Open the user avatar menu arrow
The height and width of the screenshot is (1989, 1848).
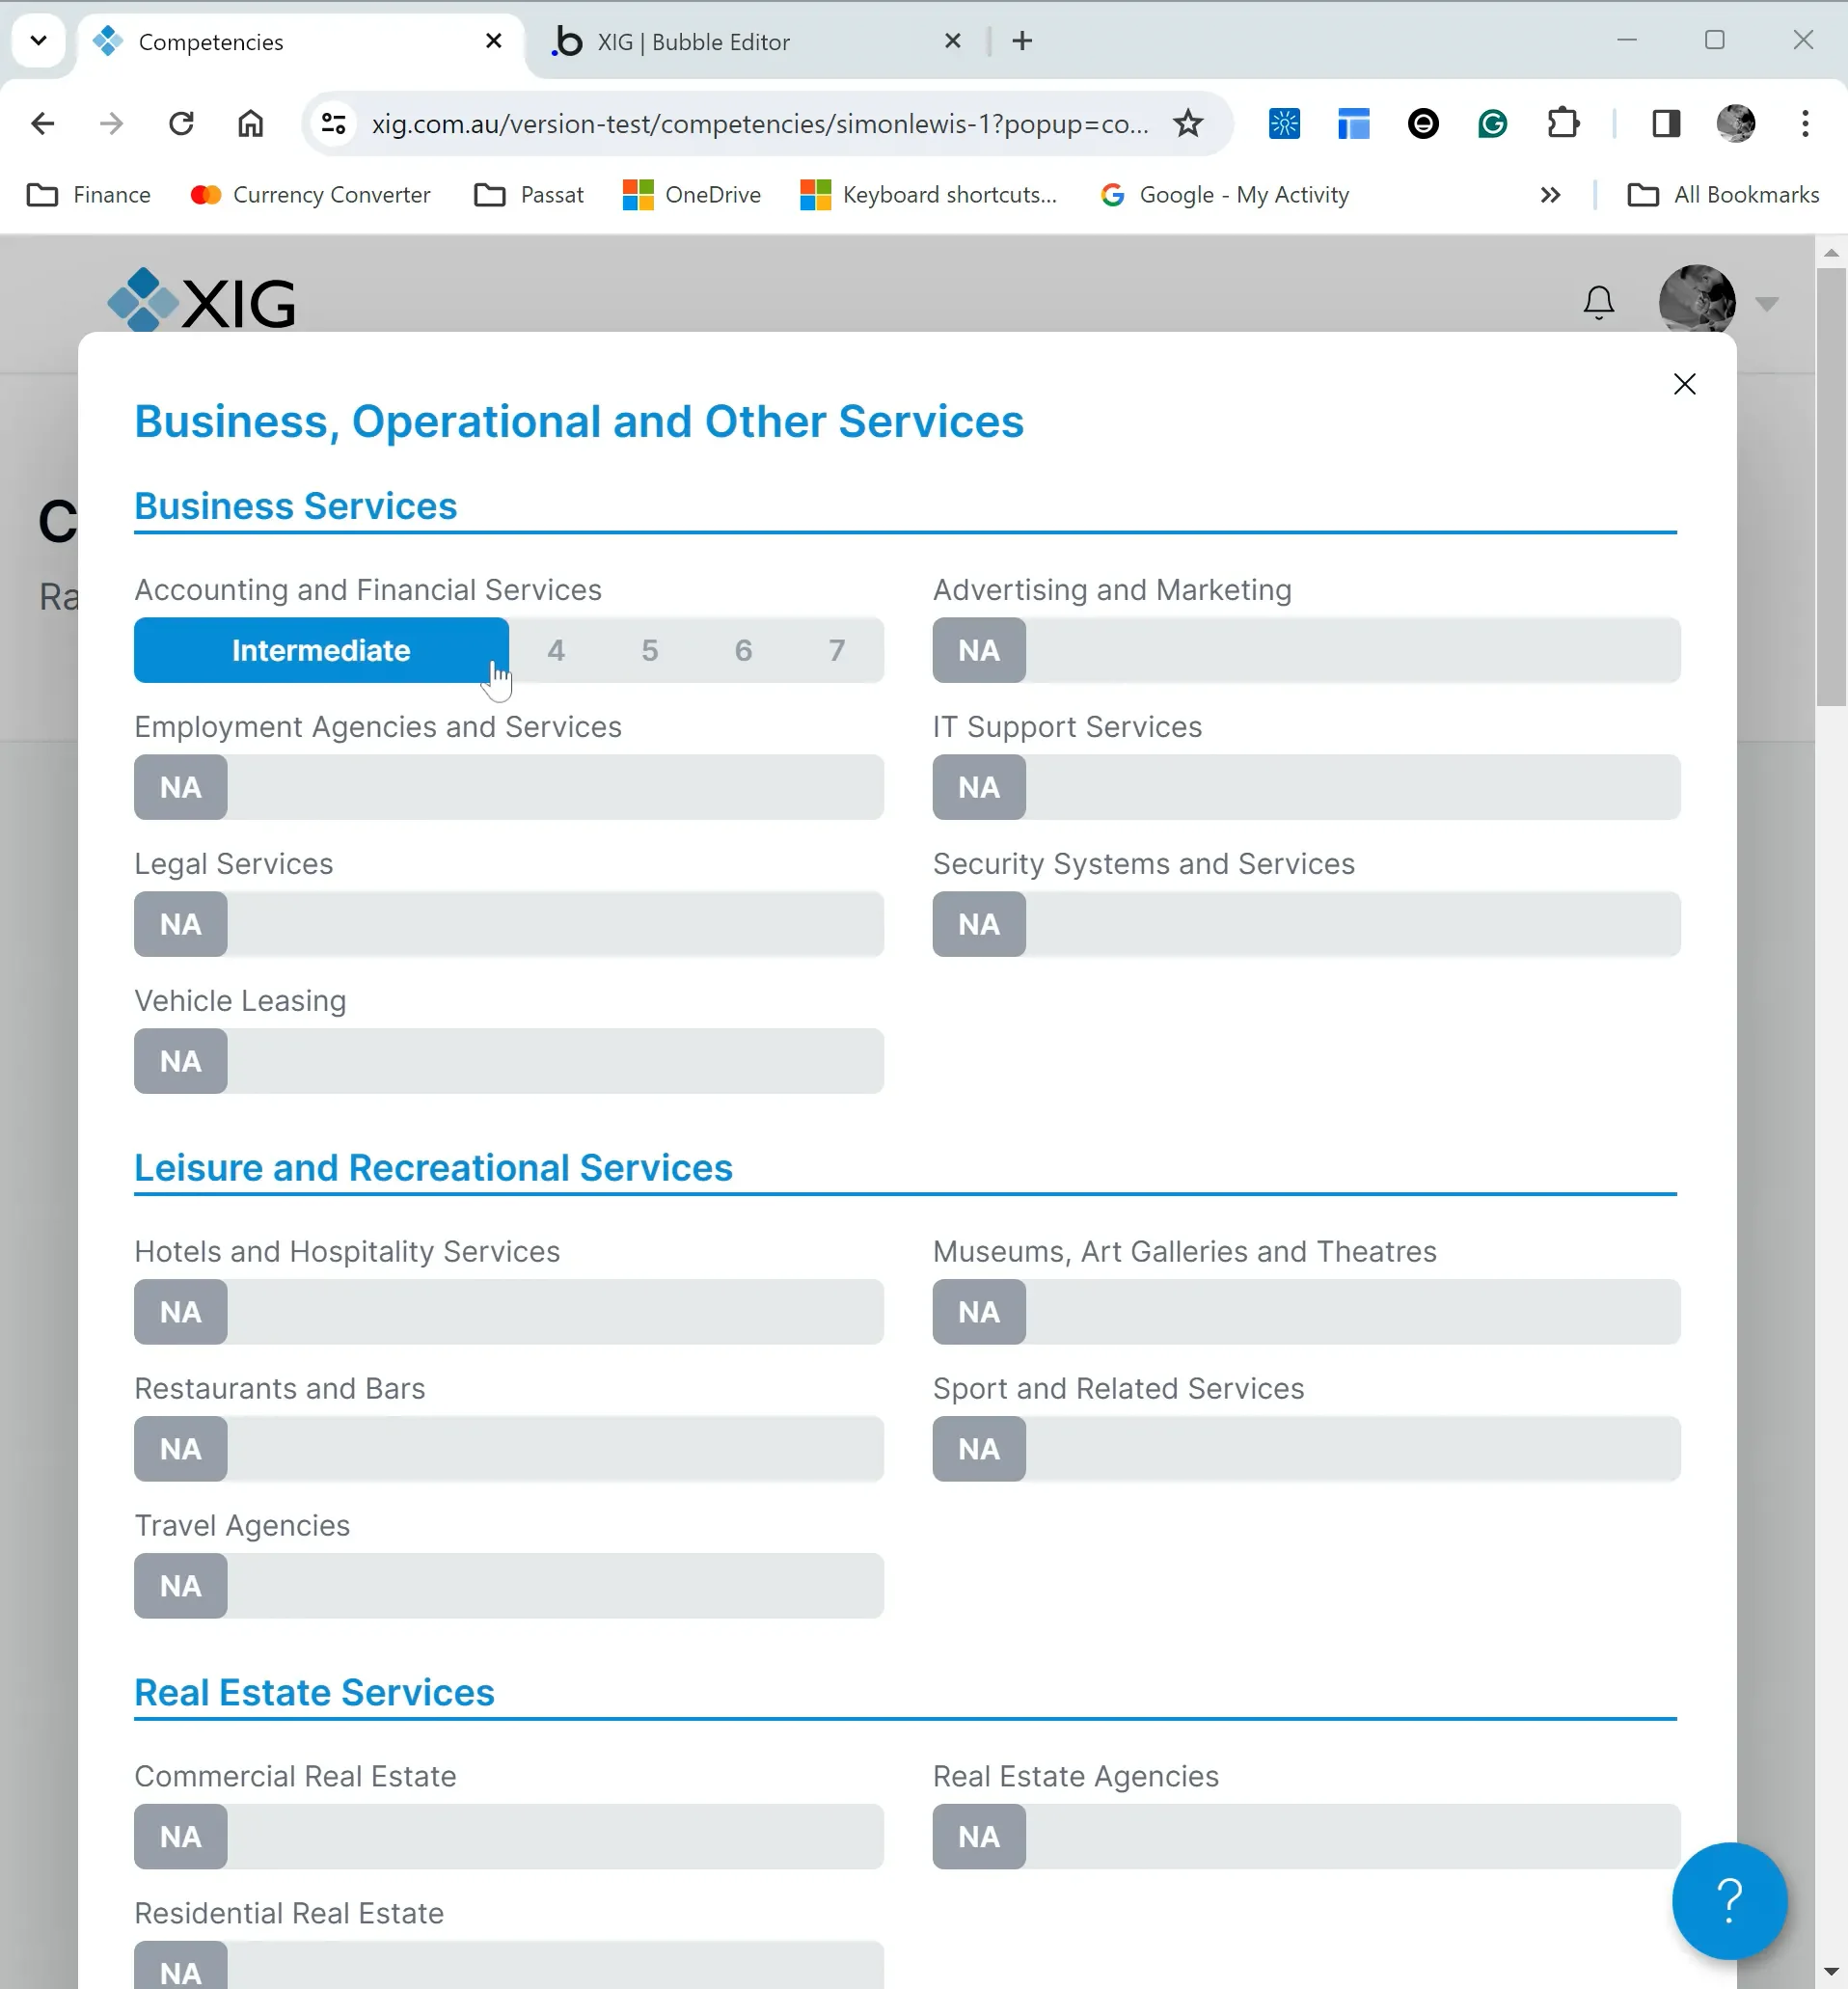[x=1766, y=304]
